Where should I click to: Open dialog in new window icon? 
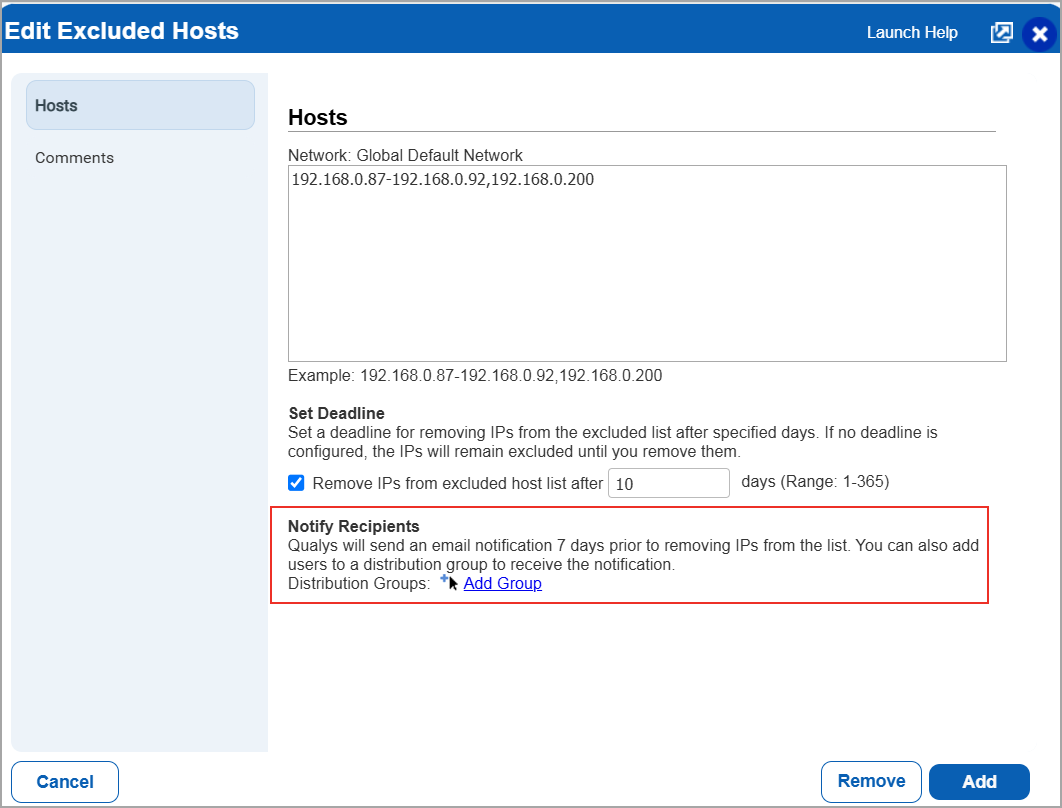tap(1001, 33)
